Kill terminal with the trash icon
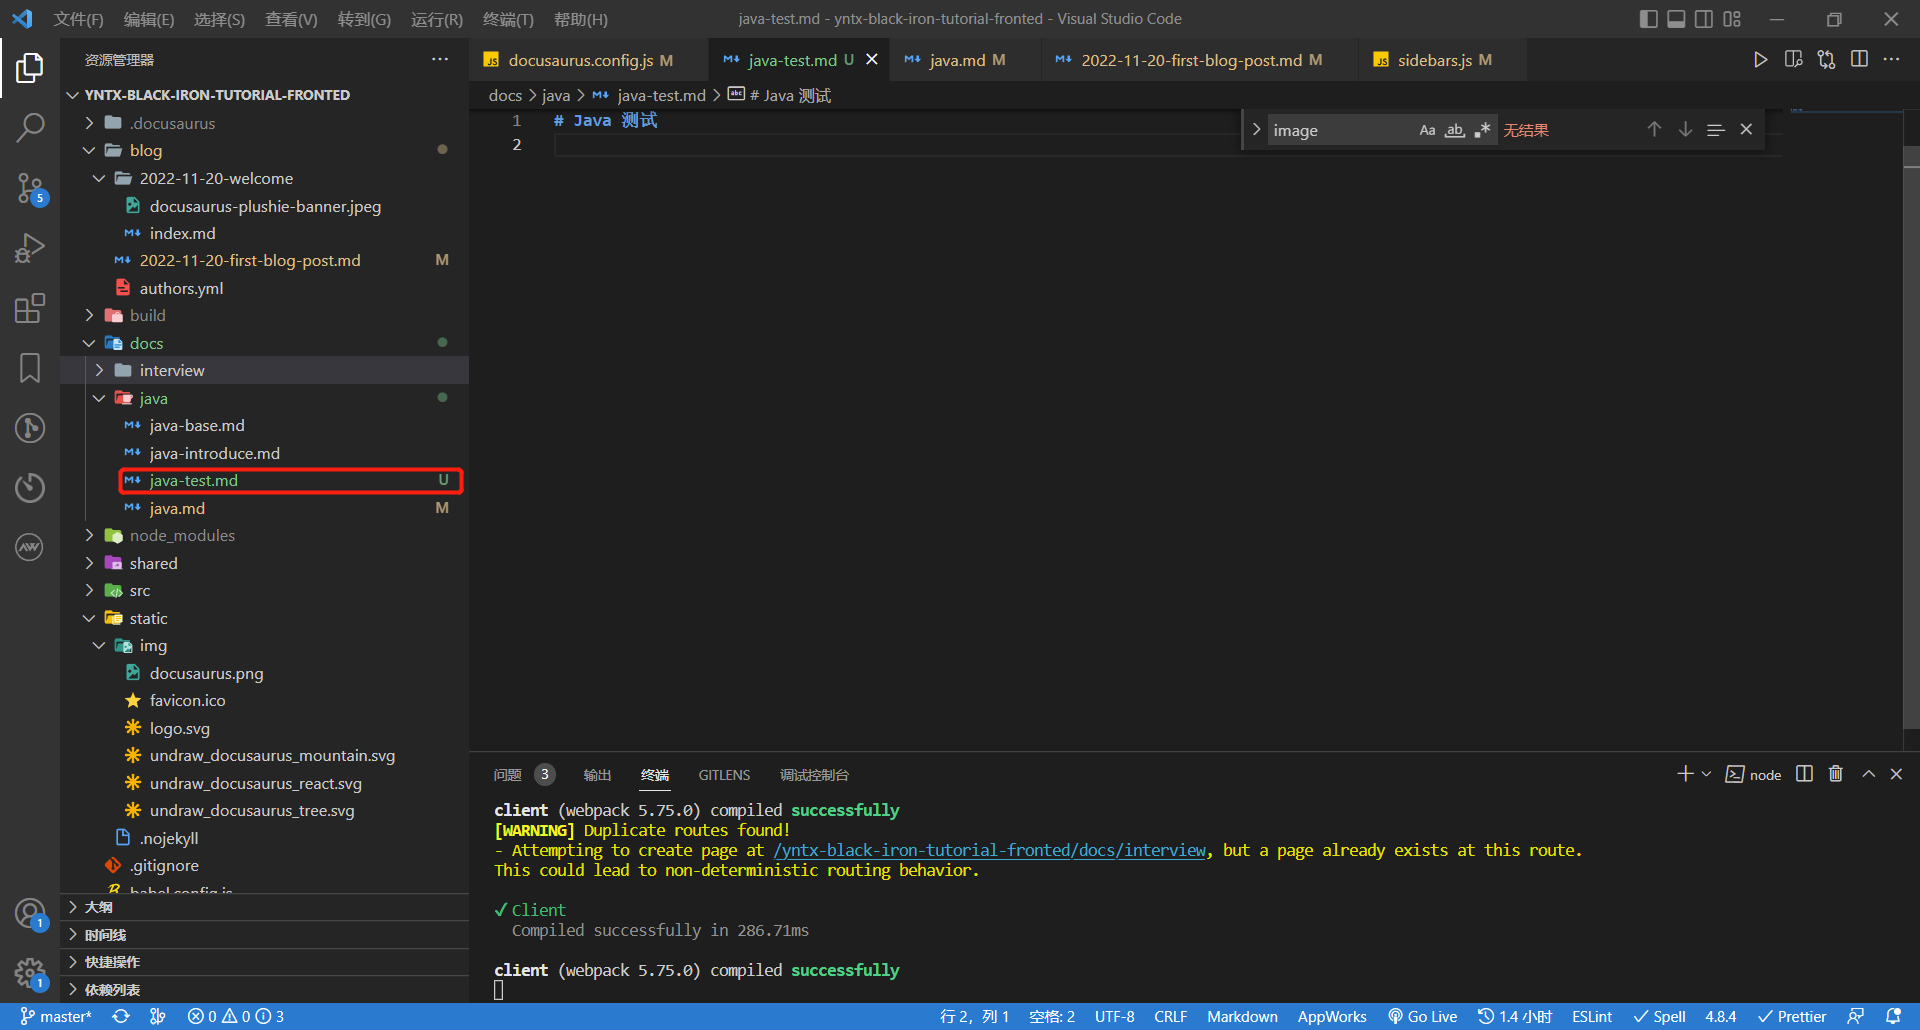The image size is (1920, 1030). tap(1836, 774)
